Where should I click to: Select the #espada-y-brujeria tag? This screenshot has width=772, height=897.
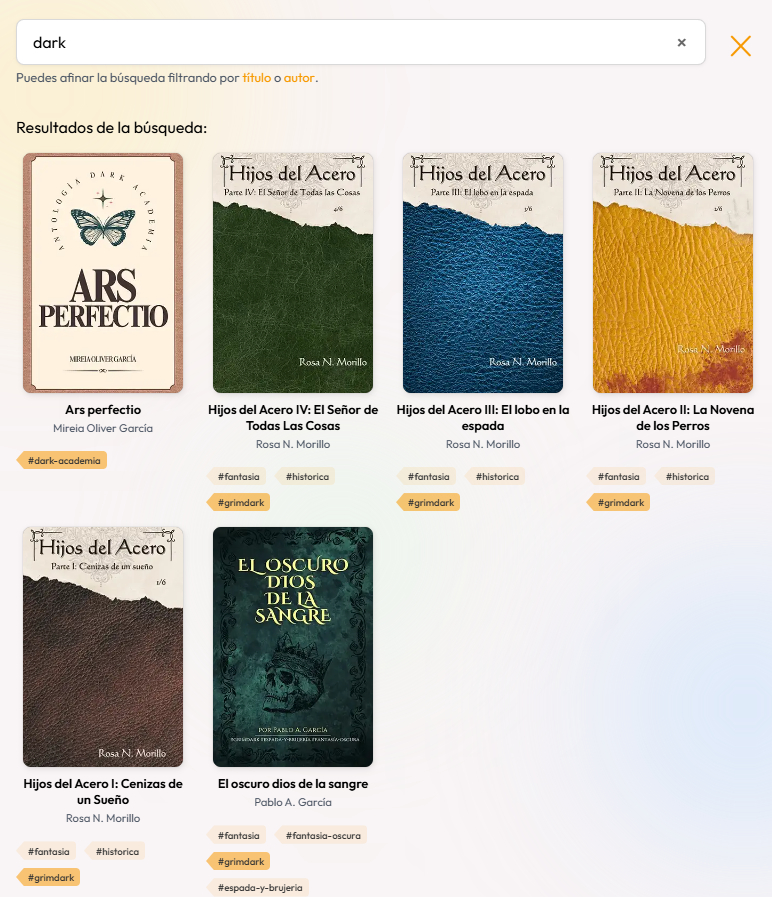click(259, 888)
